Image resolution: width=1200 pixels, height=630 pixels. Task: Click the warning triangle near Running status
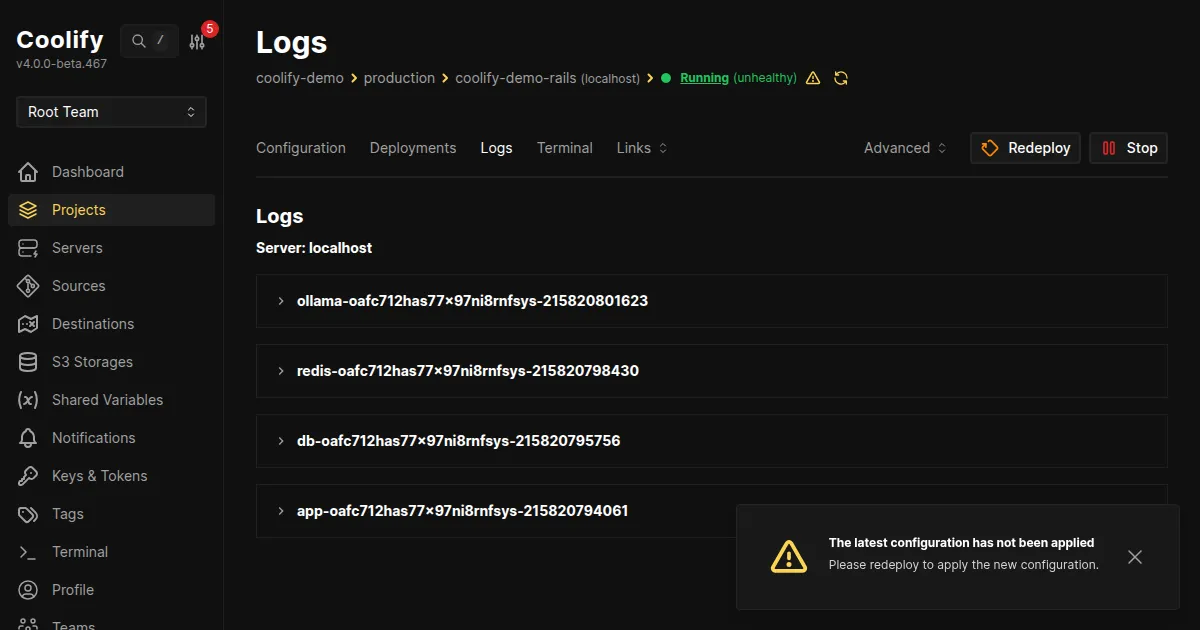tap(813, 77)
